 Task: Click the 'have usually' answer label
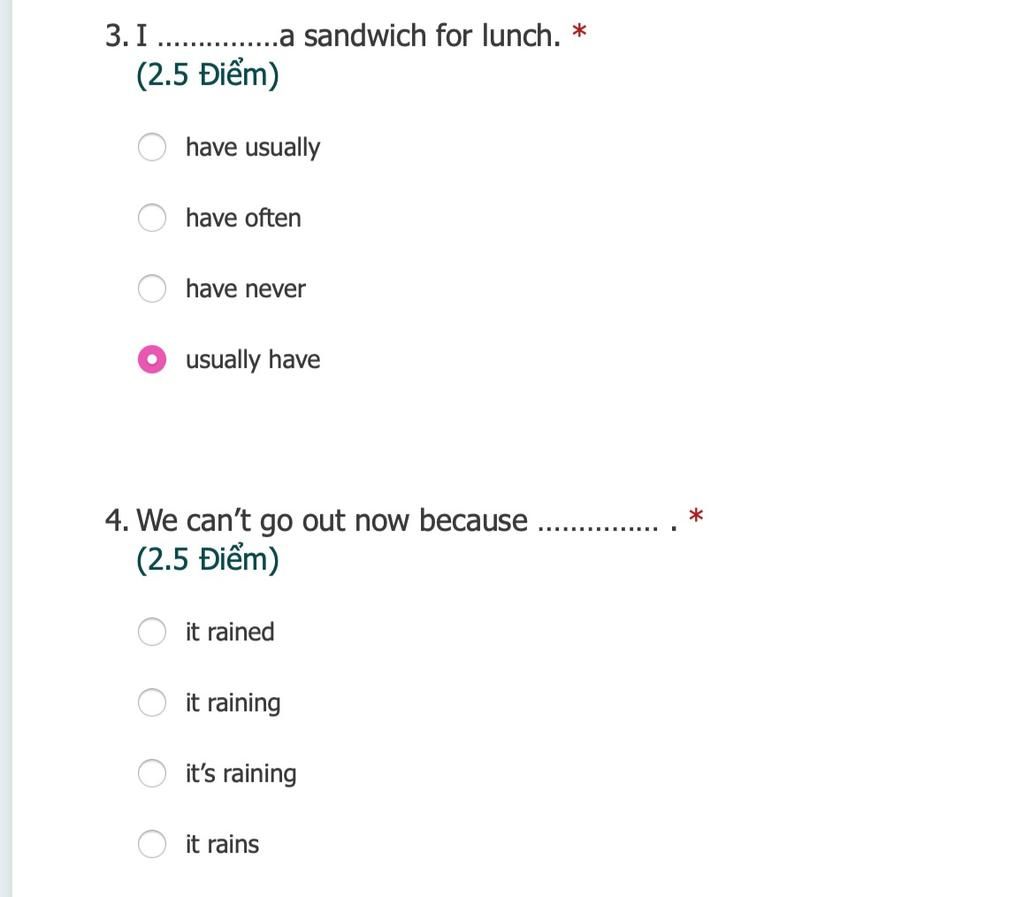[253, 148]
